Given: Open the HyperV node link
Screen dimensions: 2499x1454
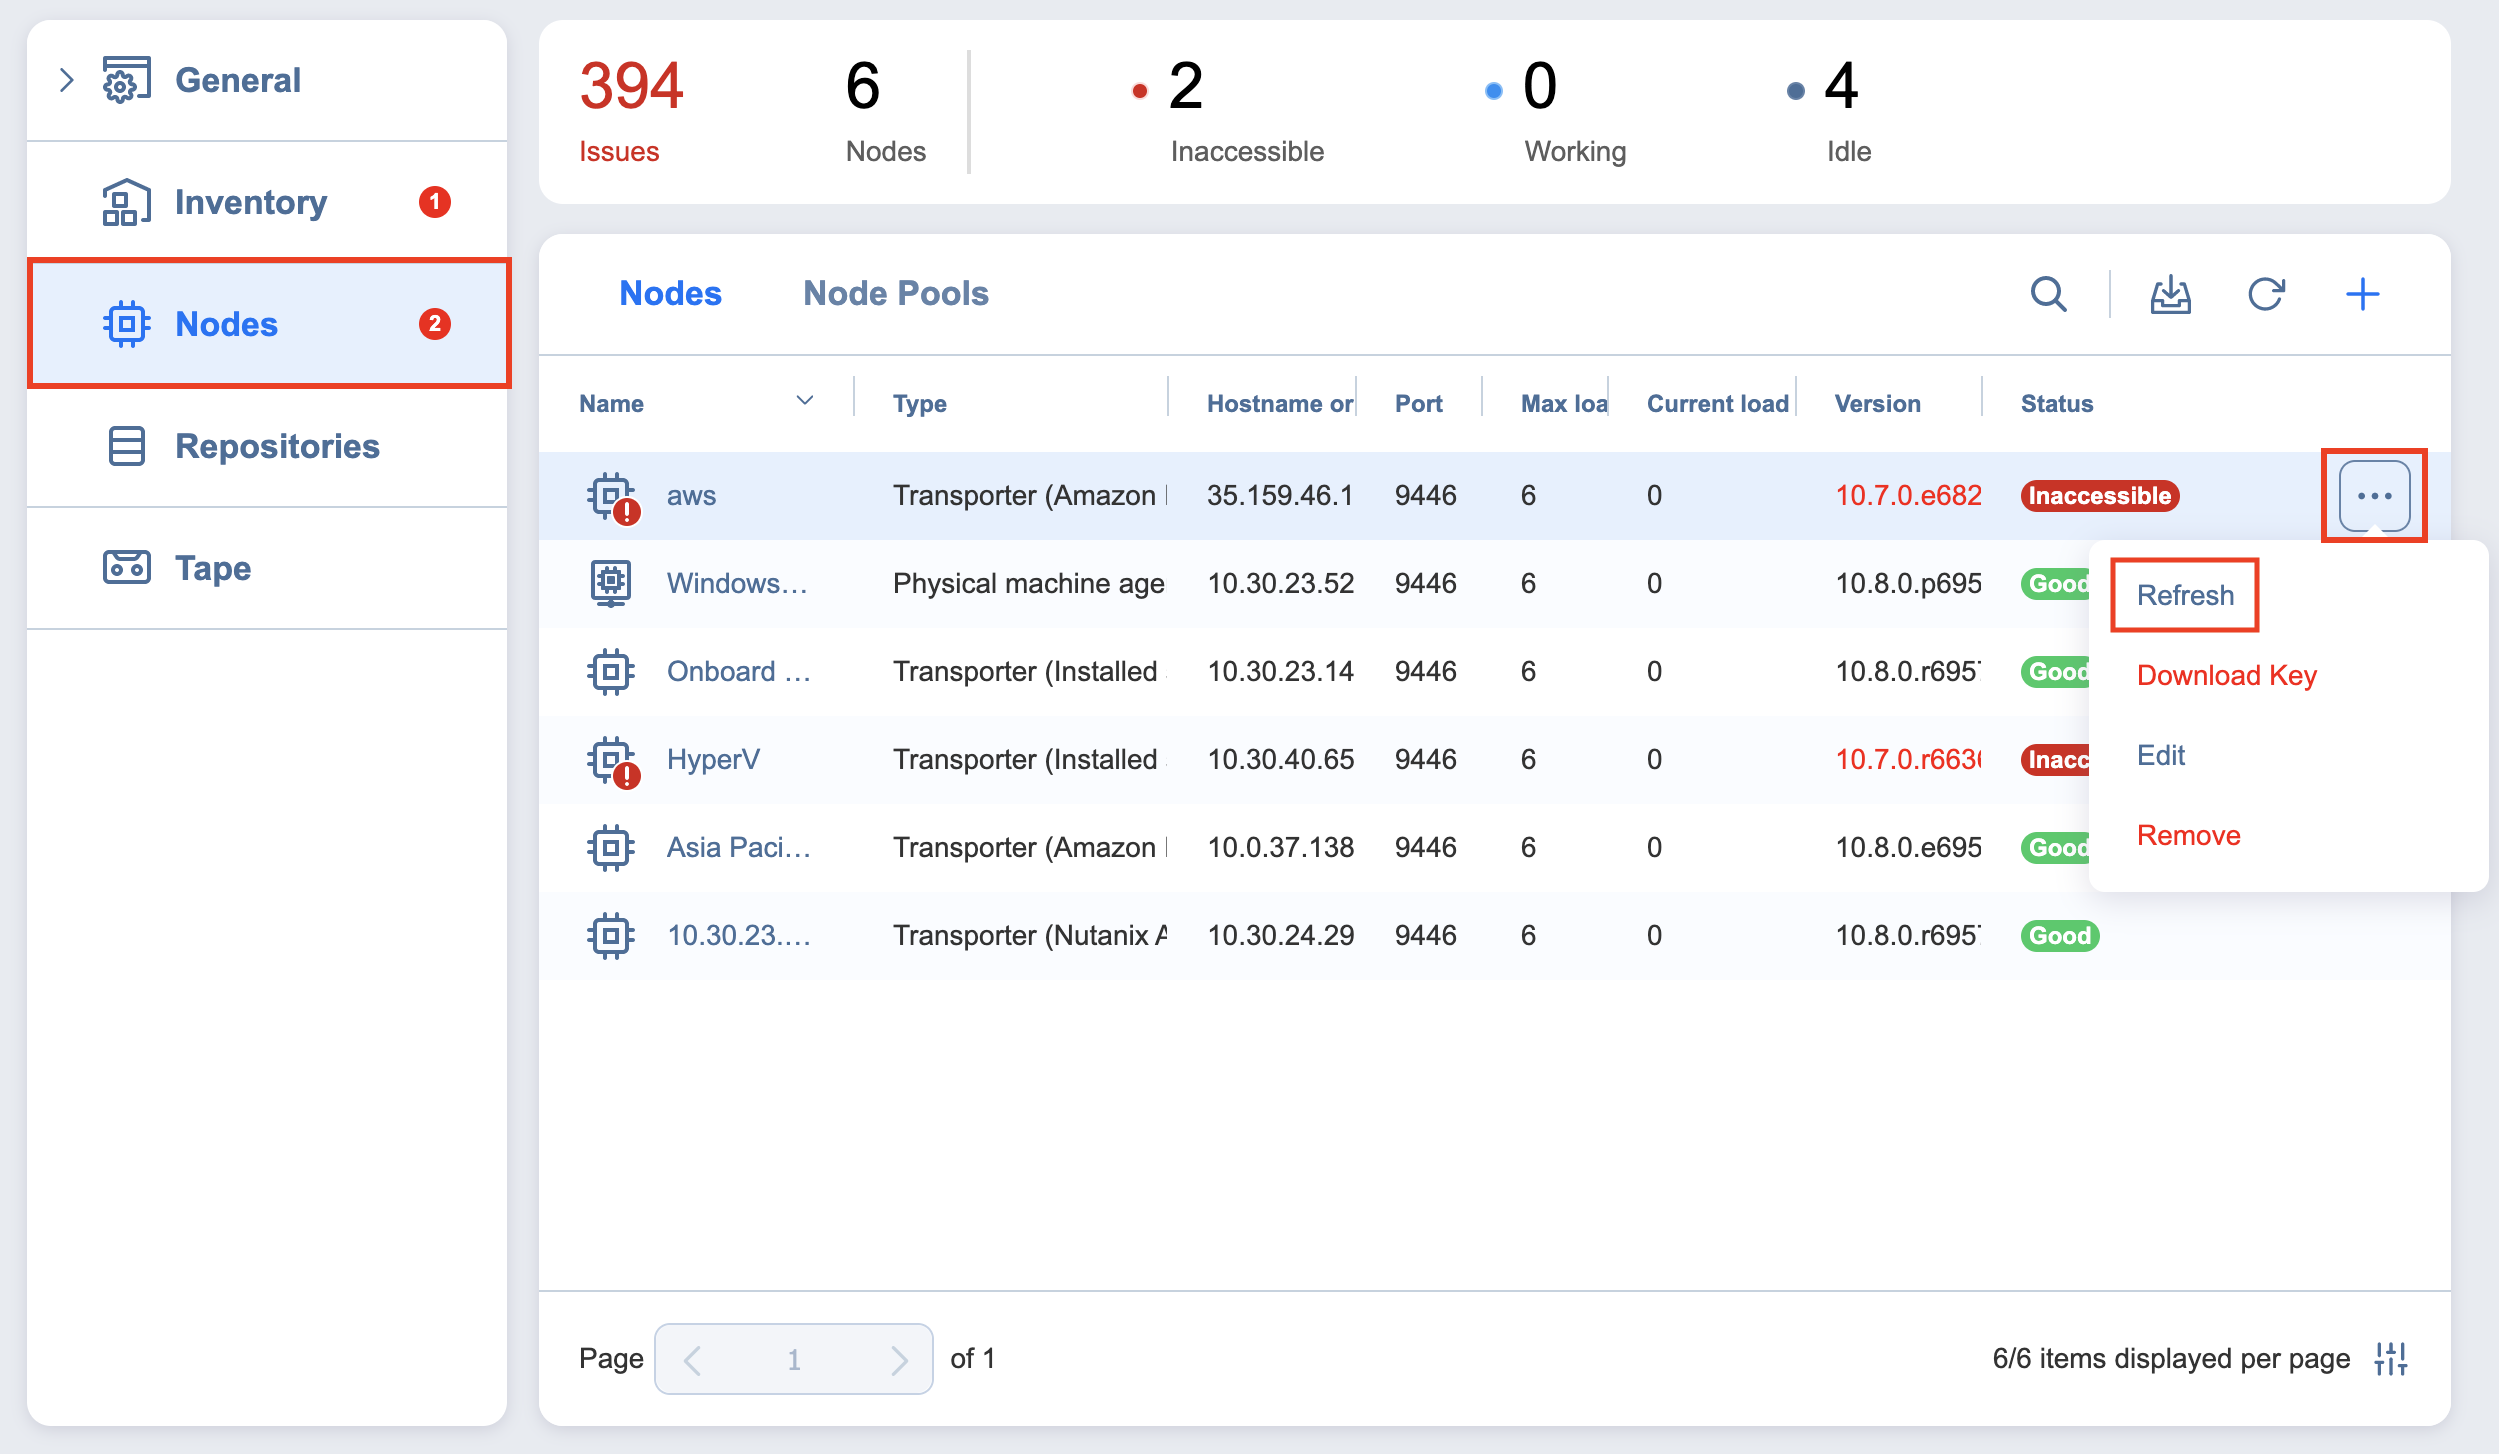Looking at the screenshot, I should [x=713, y=759].
